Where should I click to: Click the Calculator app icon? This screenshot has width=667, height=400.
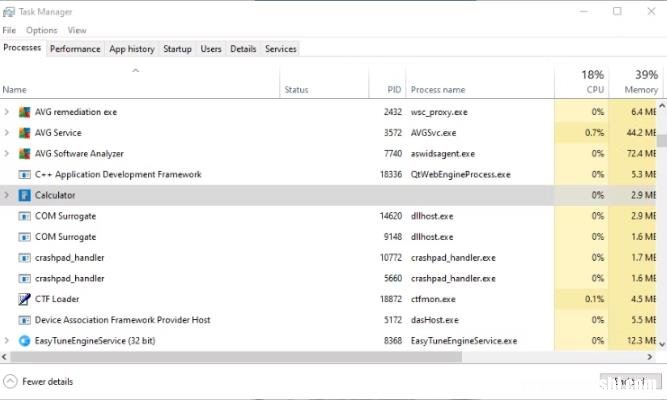[25, 195]
